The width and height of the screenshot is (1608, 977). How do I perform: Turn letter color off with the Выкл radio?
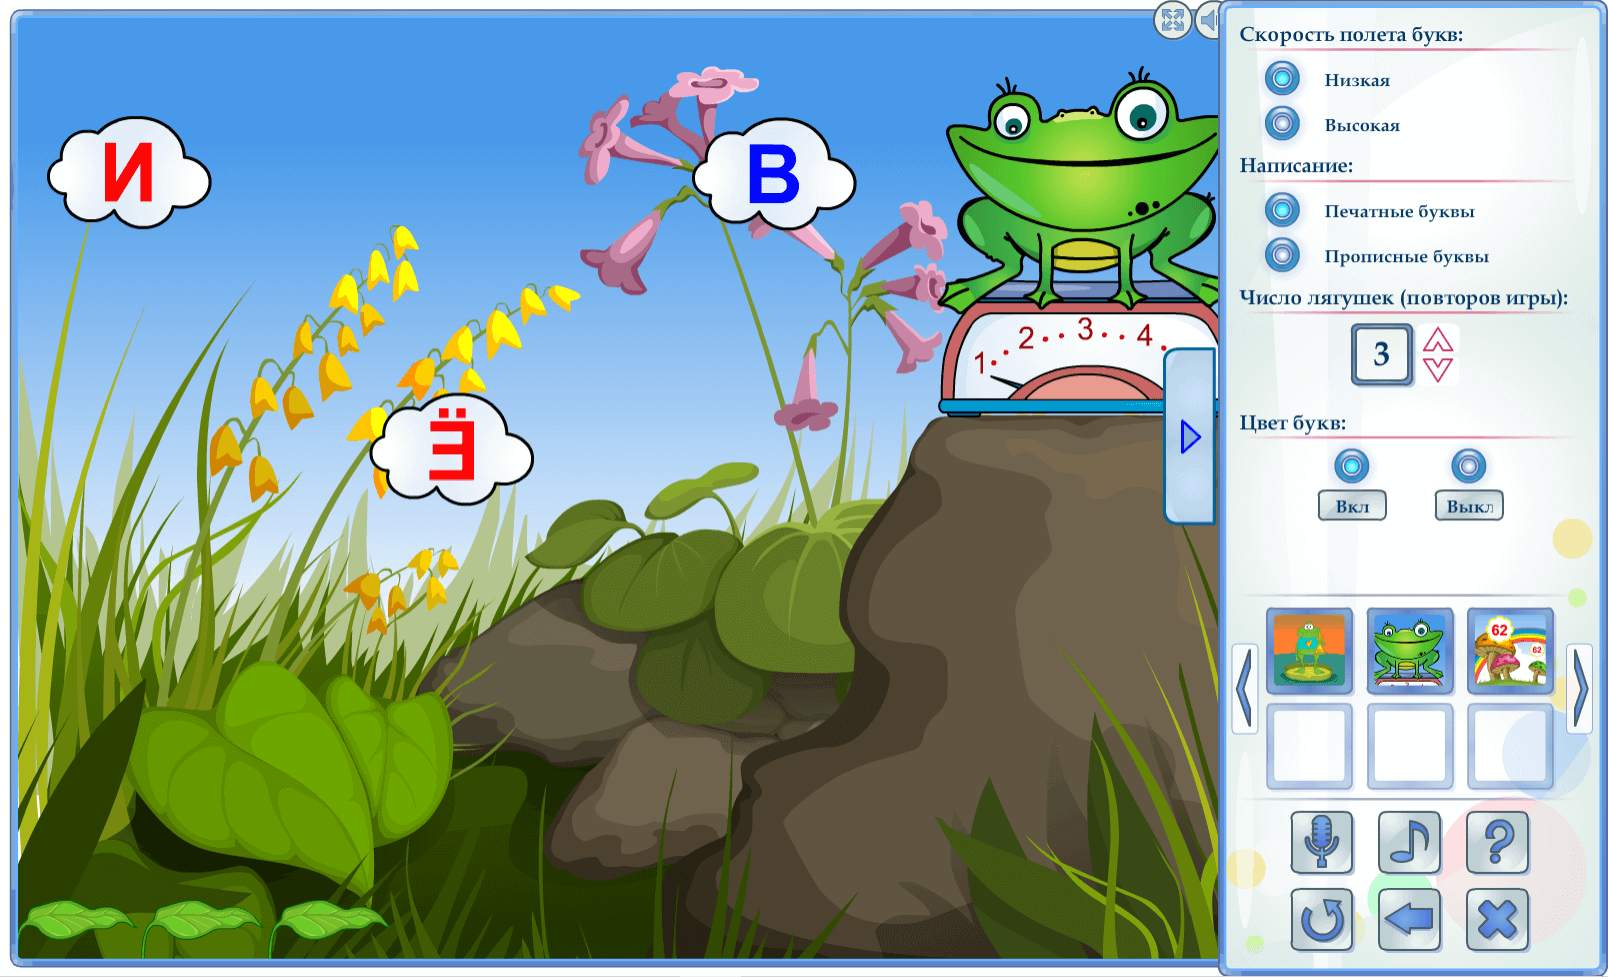(x=1468, y=466)
